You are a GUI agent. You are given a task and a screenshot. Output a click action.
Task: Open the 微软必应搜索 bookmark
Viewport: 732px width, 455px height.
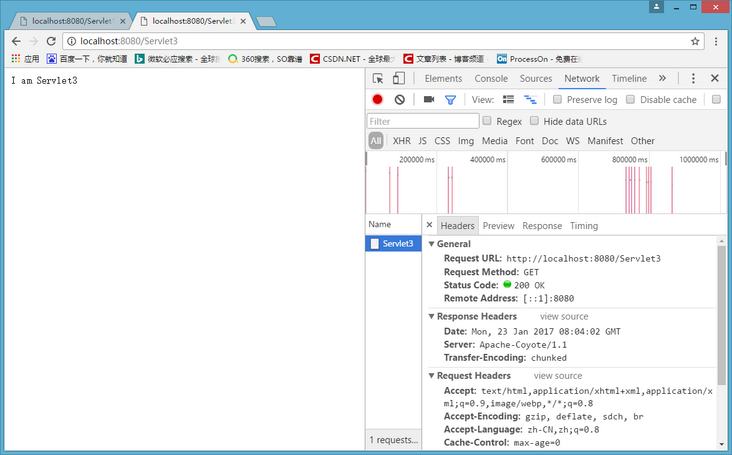click(177, 59)
